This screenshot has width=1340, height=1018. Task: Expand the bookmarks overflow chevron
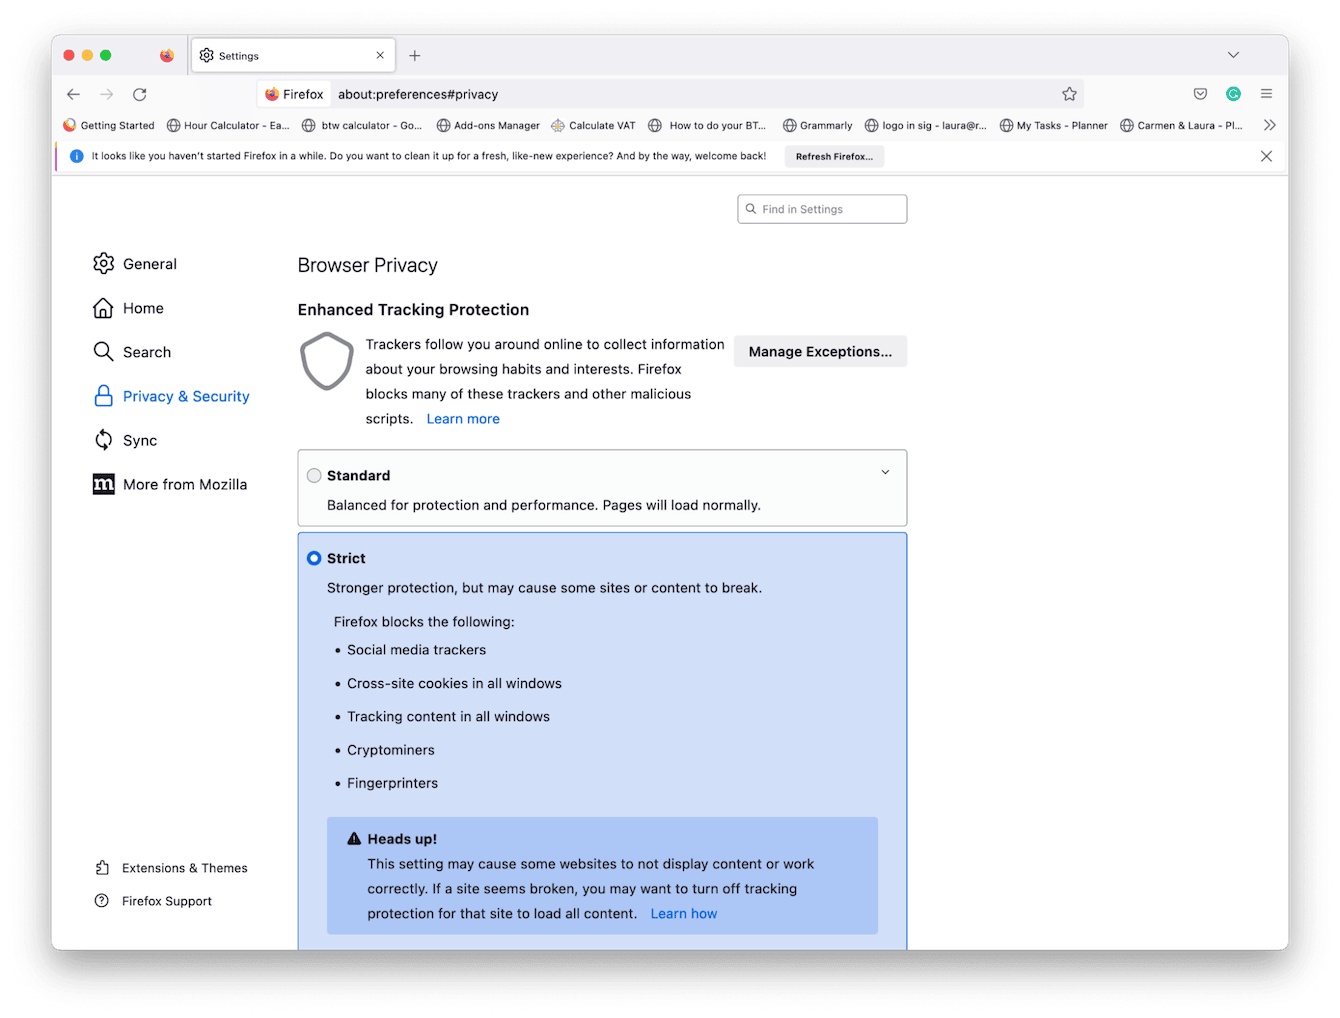click(x=1270, y=125)
